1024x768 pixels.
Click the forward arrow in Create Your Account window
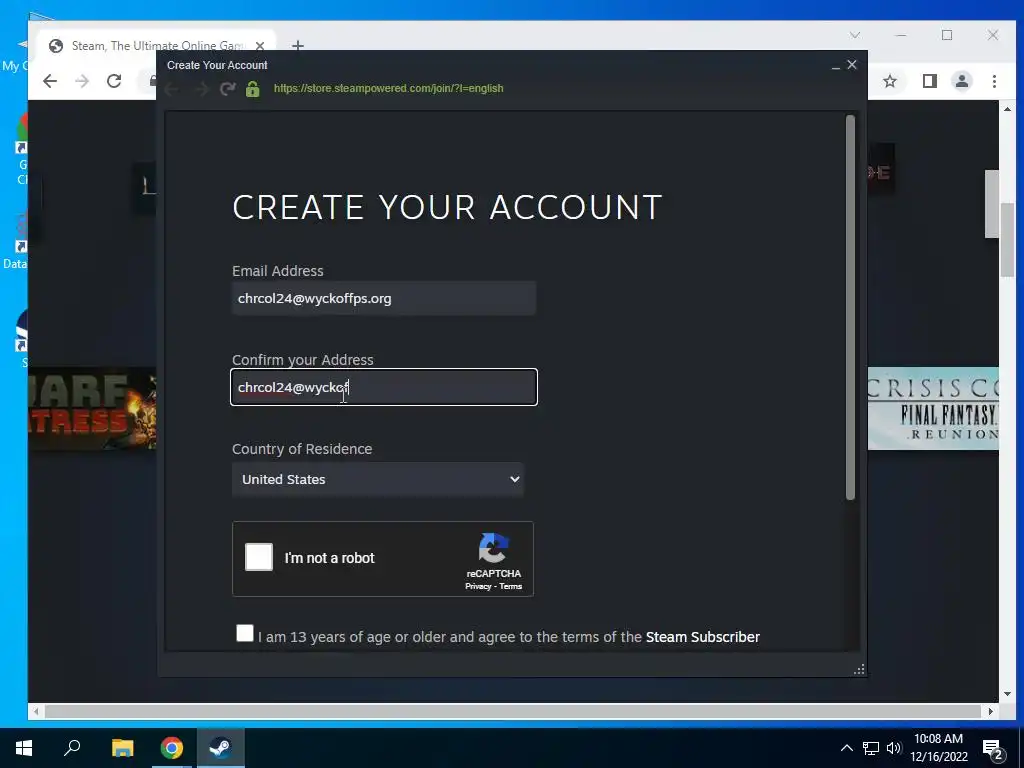[202, 89]
